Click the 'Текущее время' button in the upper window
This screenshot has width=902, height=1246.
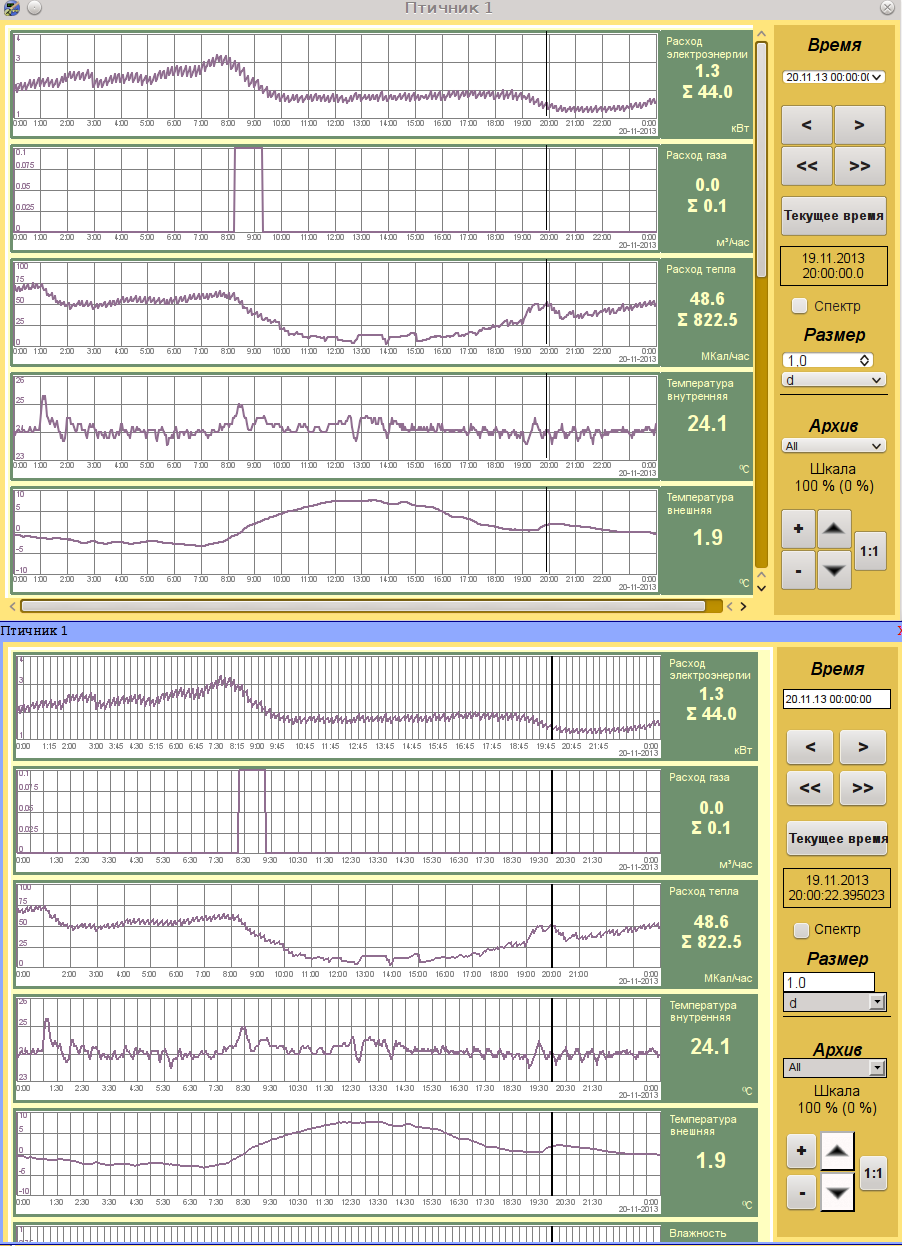833,215
